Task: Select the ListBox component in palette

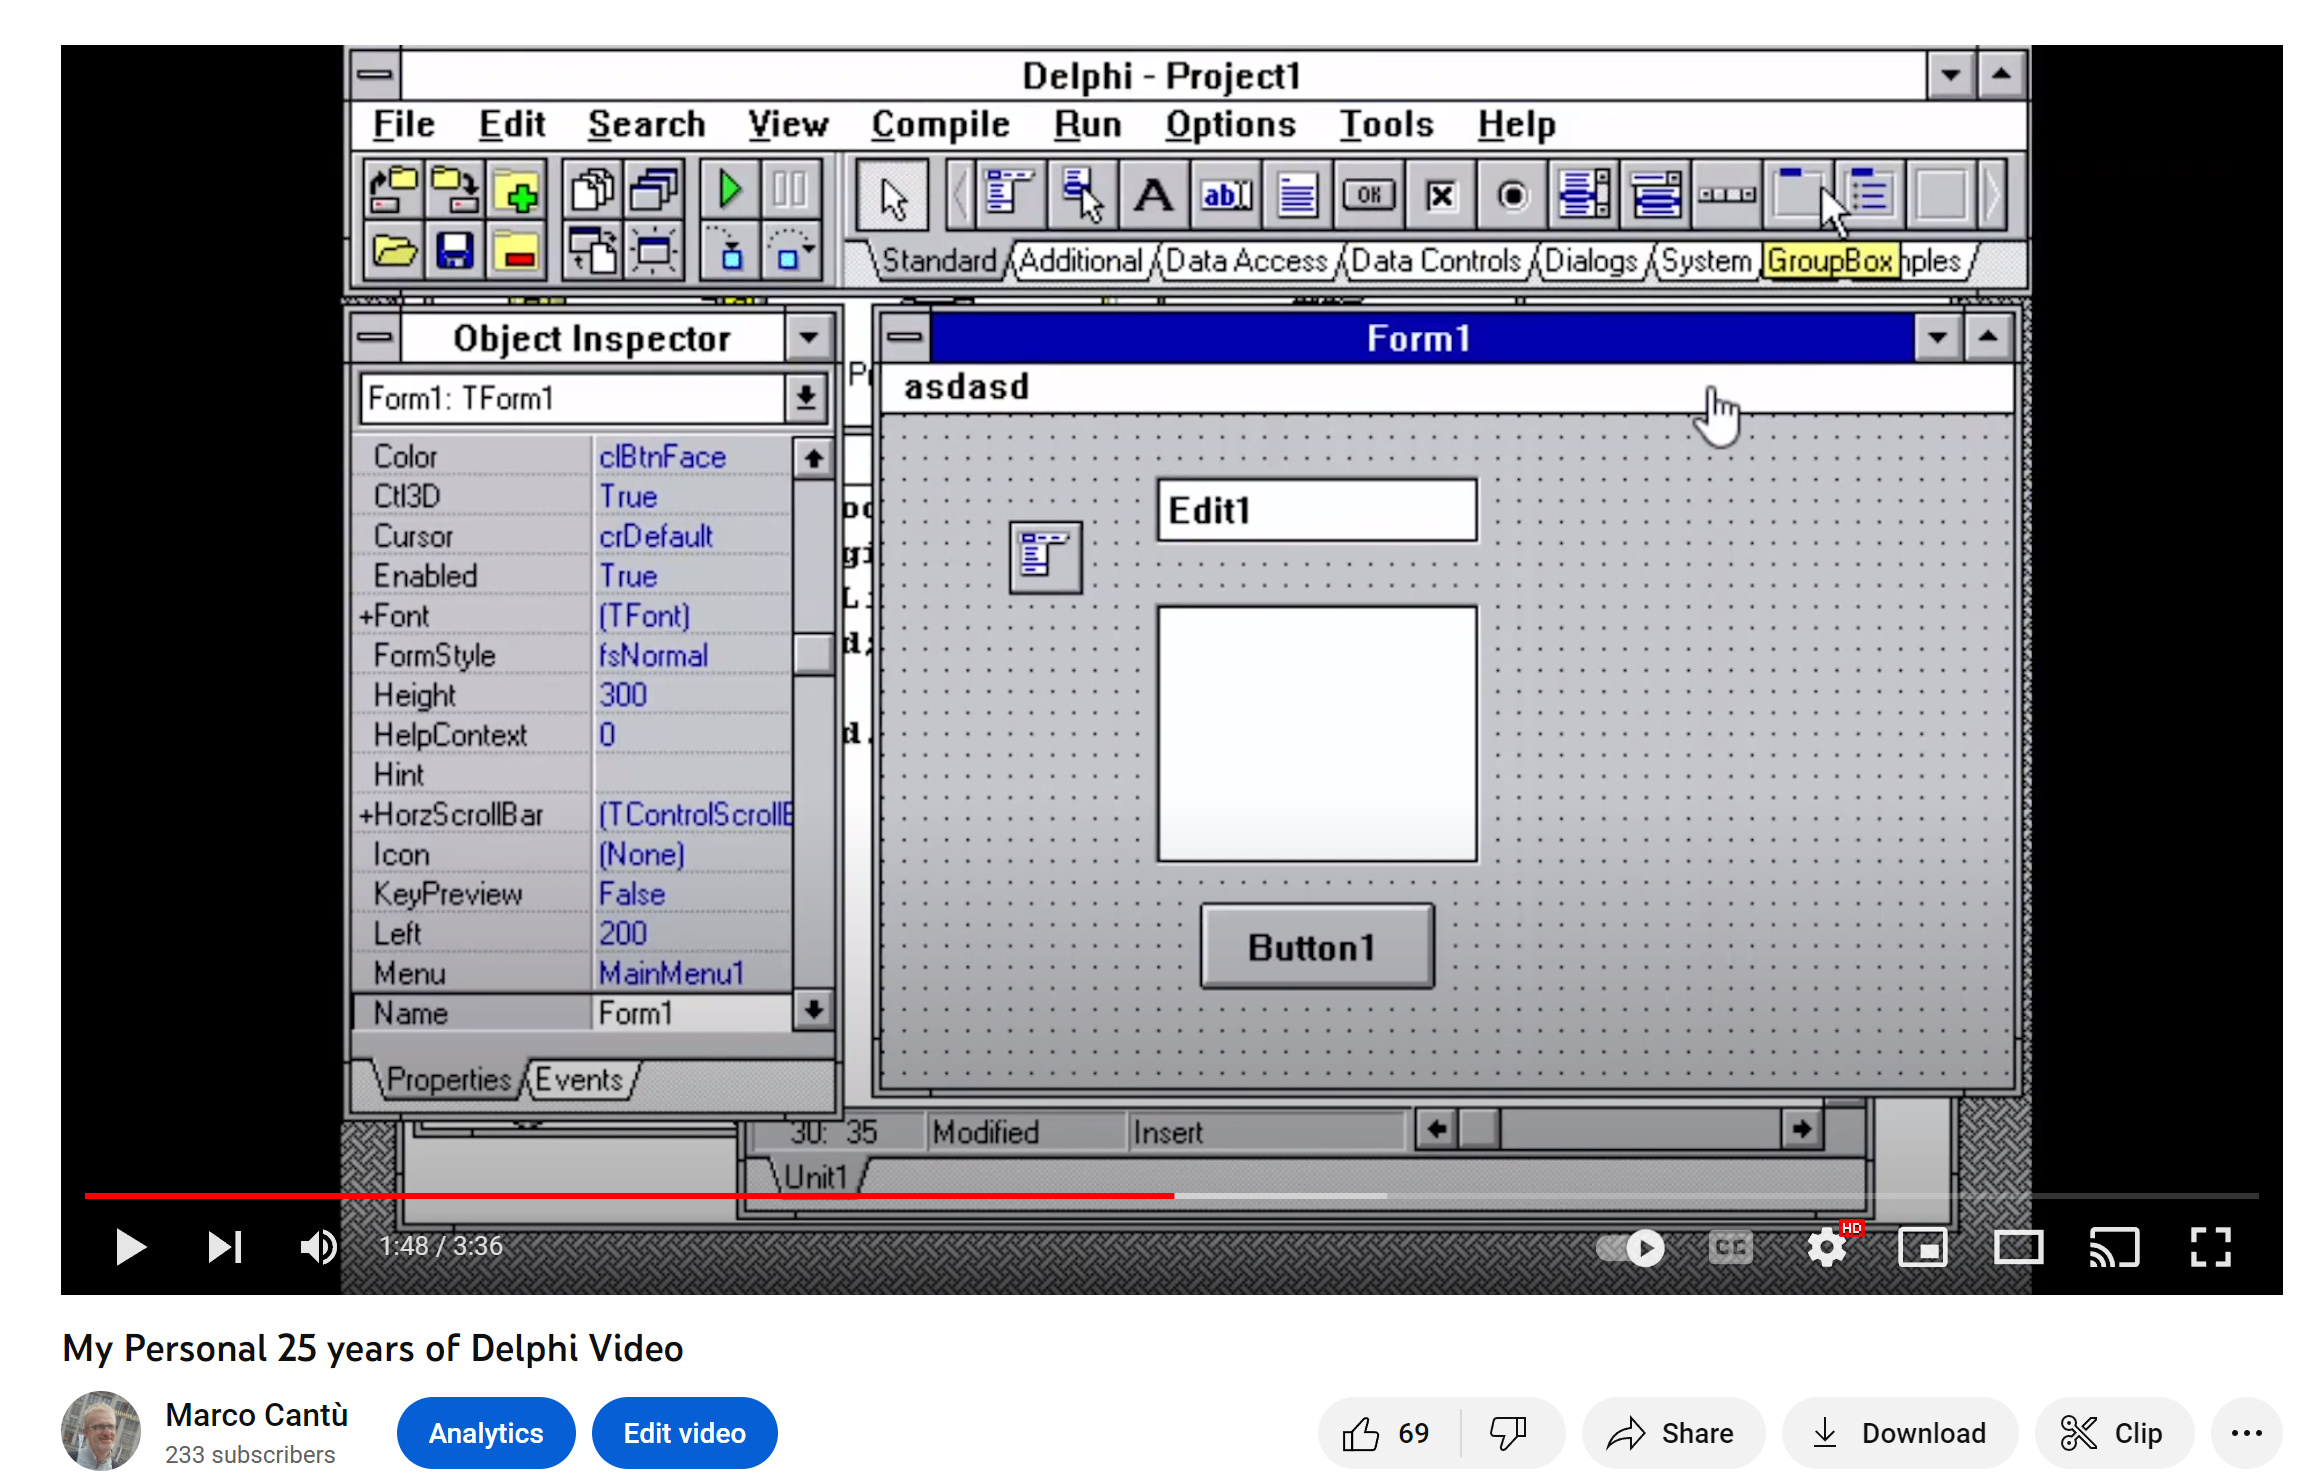Action: tap(1585, 194)
